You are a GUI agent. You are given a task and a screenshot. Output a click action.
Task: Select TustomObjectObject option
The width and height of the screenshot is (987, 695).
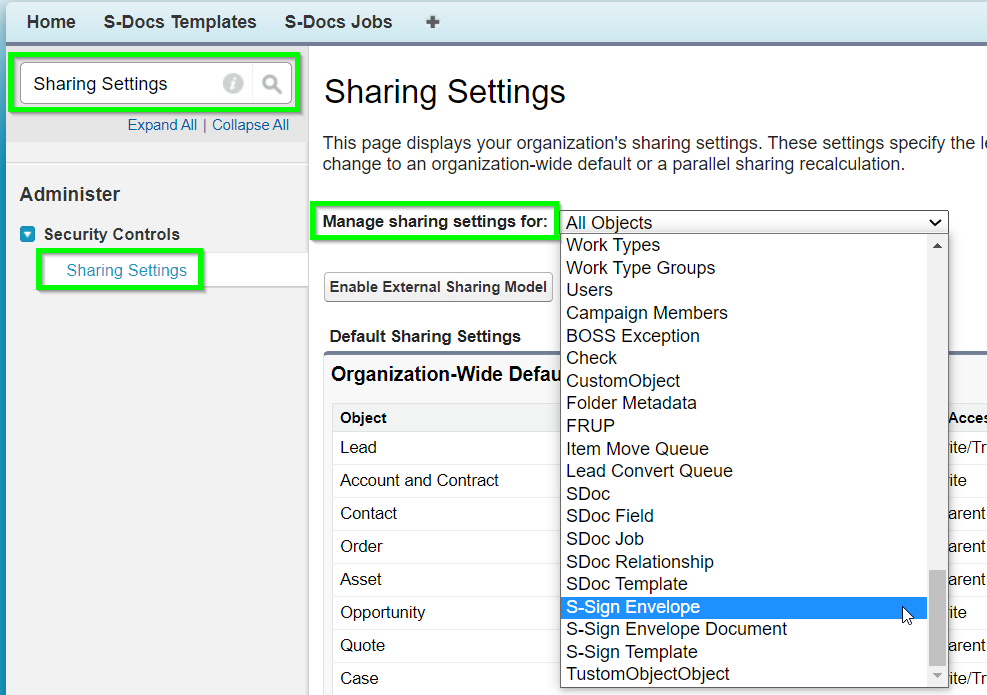(743, 674)
